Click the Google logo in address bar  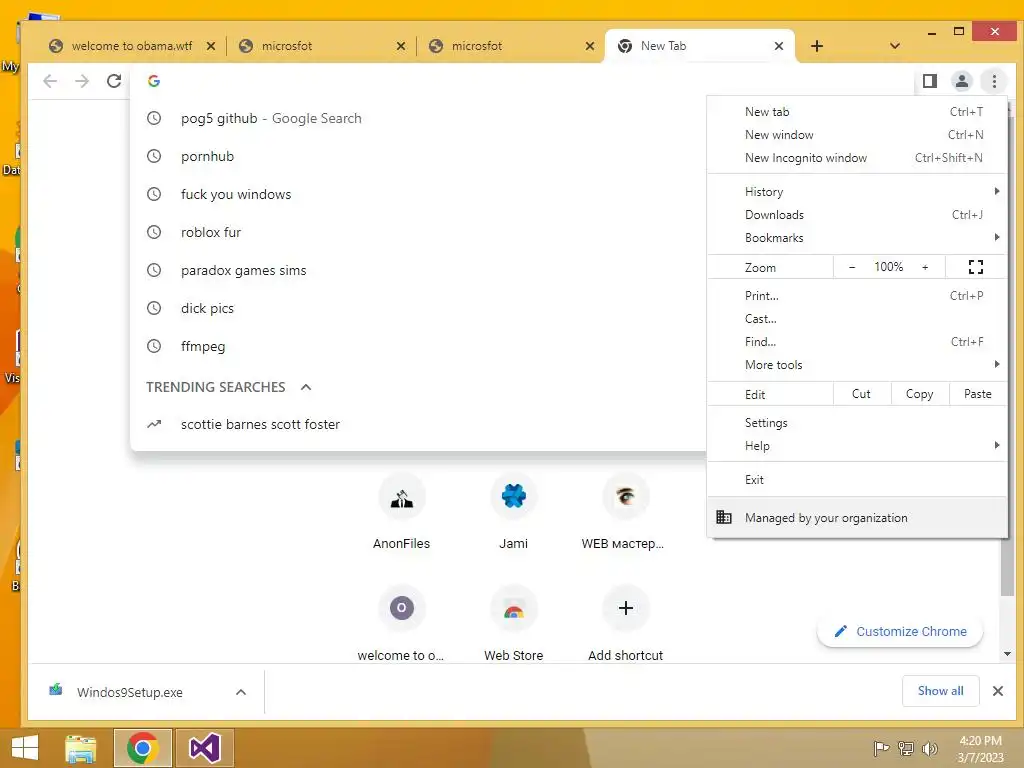[154, 81]
